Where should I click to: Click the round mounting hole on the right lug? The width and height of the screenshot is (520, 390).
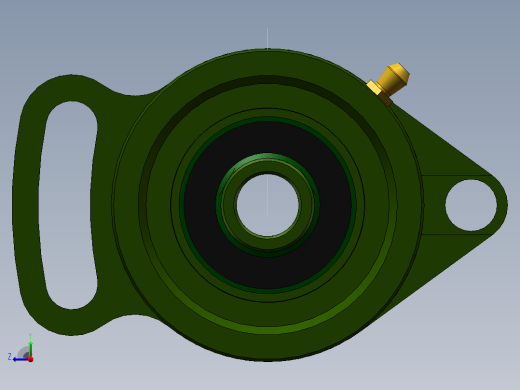pos(471,205)
